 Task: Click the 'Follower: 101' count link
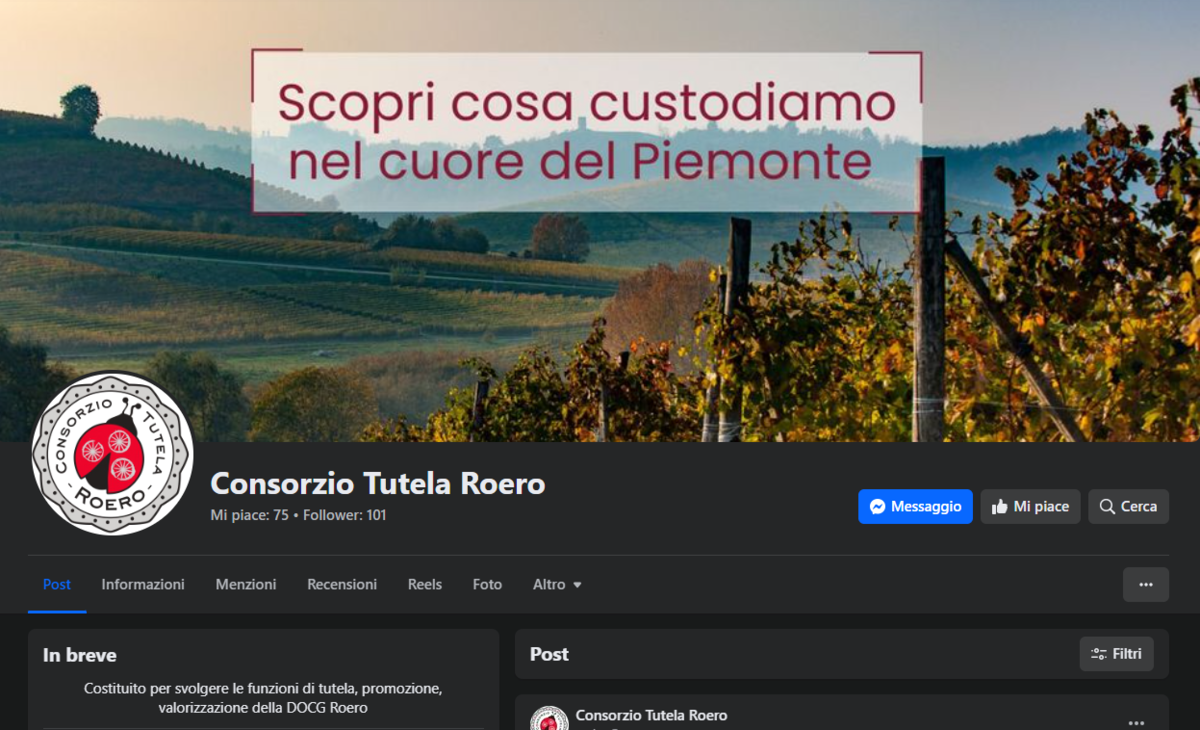pyautogui.click(x=345, y=516)
